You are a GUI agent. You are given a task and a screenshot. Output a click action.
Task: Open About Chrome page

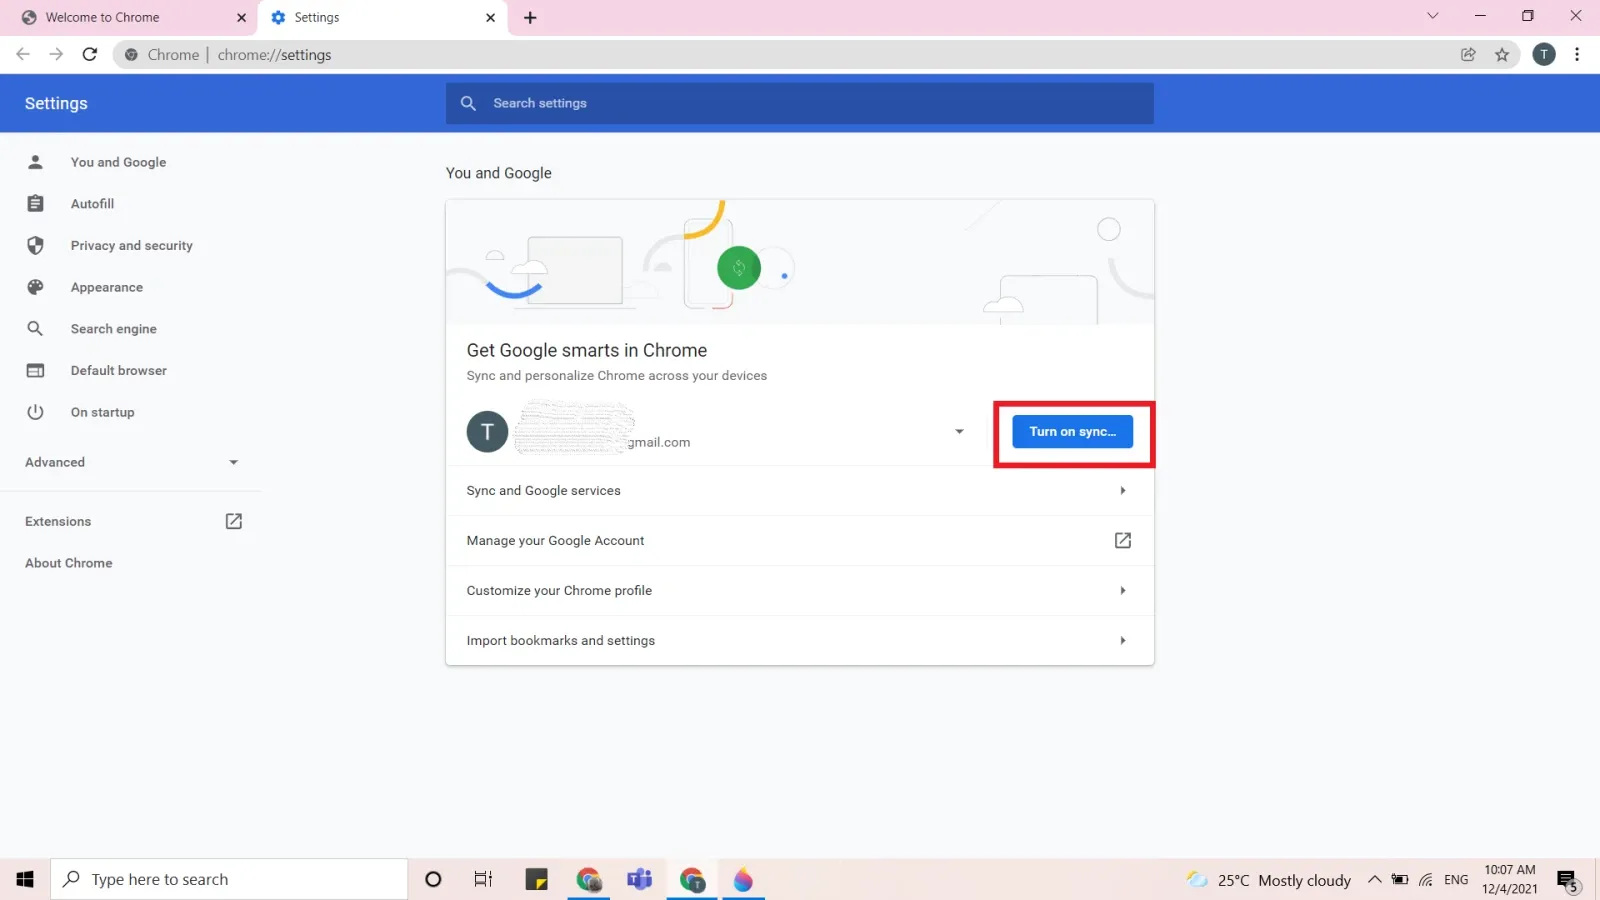69,563
